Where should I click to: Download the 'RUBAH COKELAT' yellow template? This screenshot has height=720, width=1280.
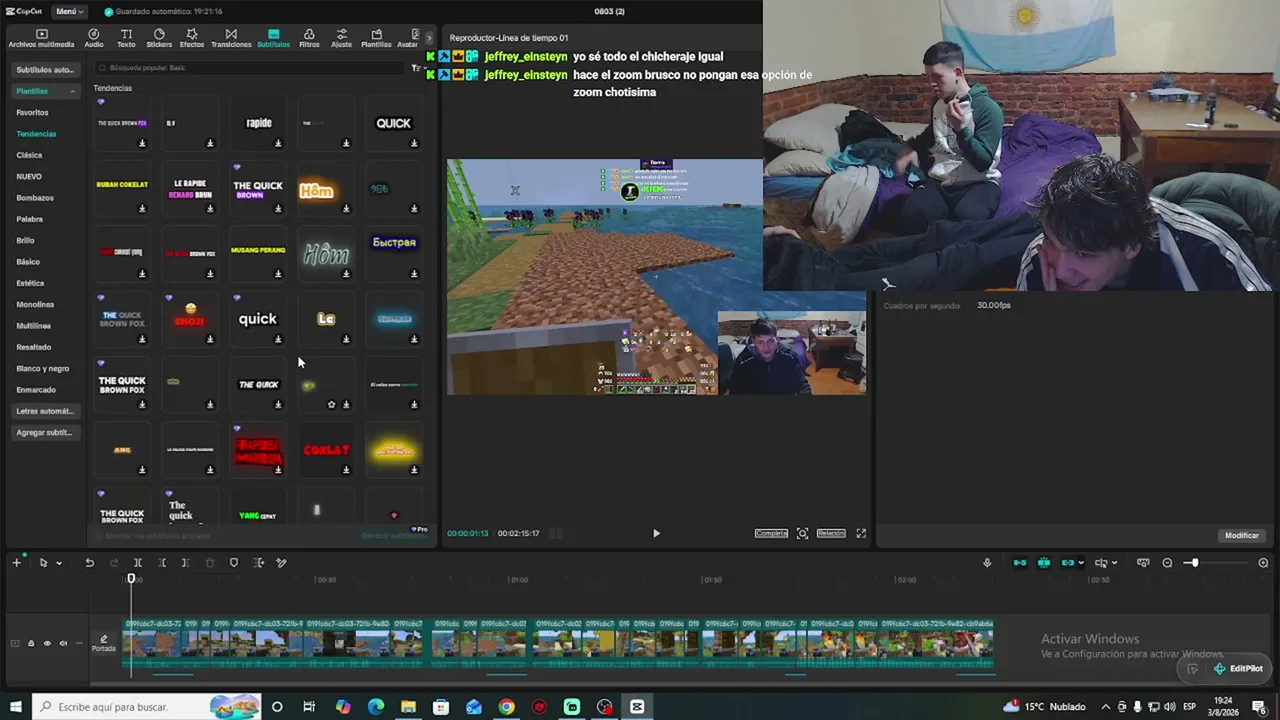(x=142, y=209)
